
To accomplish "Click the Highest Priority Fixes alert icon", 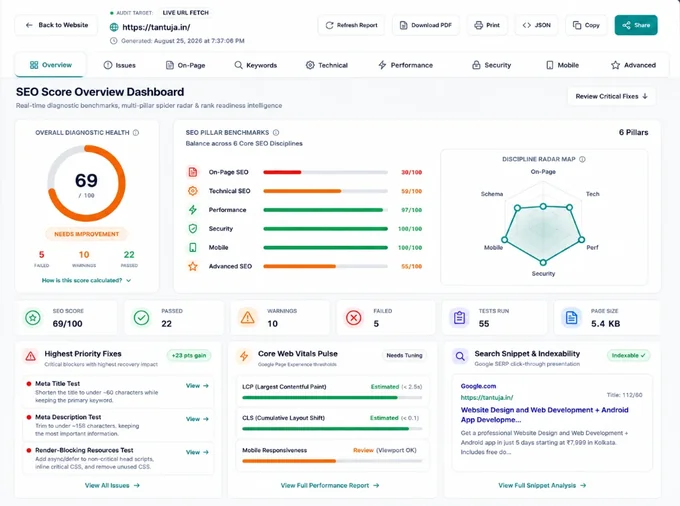I will tap(30, 356).
